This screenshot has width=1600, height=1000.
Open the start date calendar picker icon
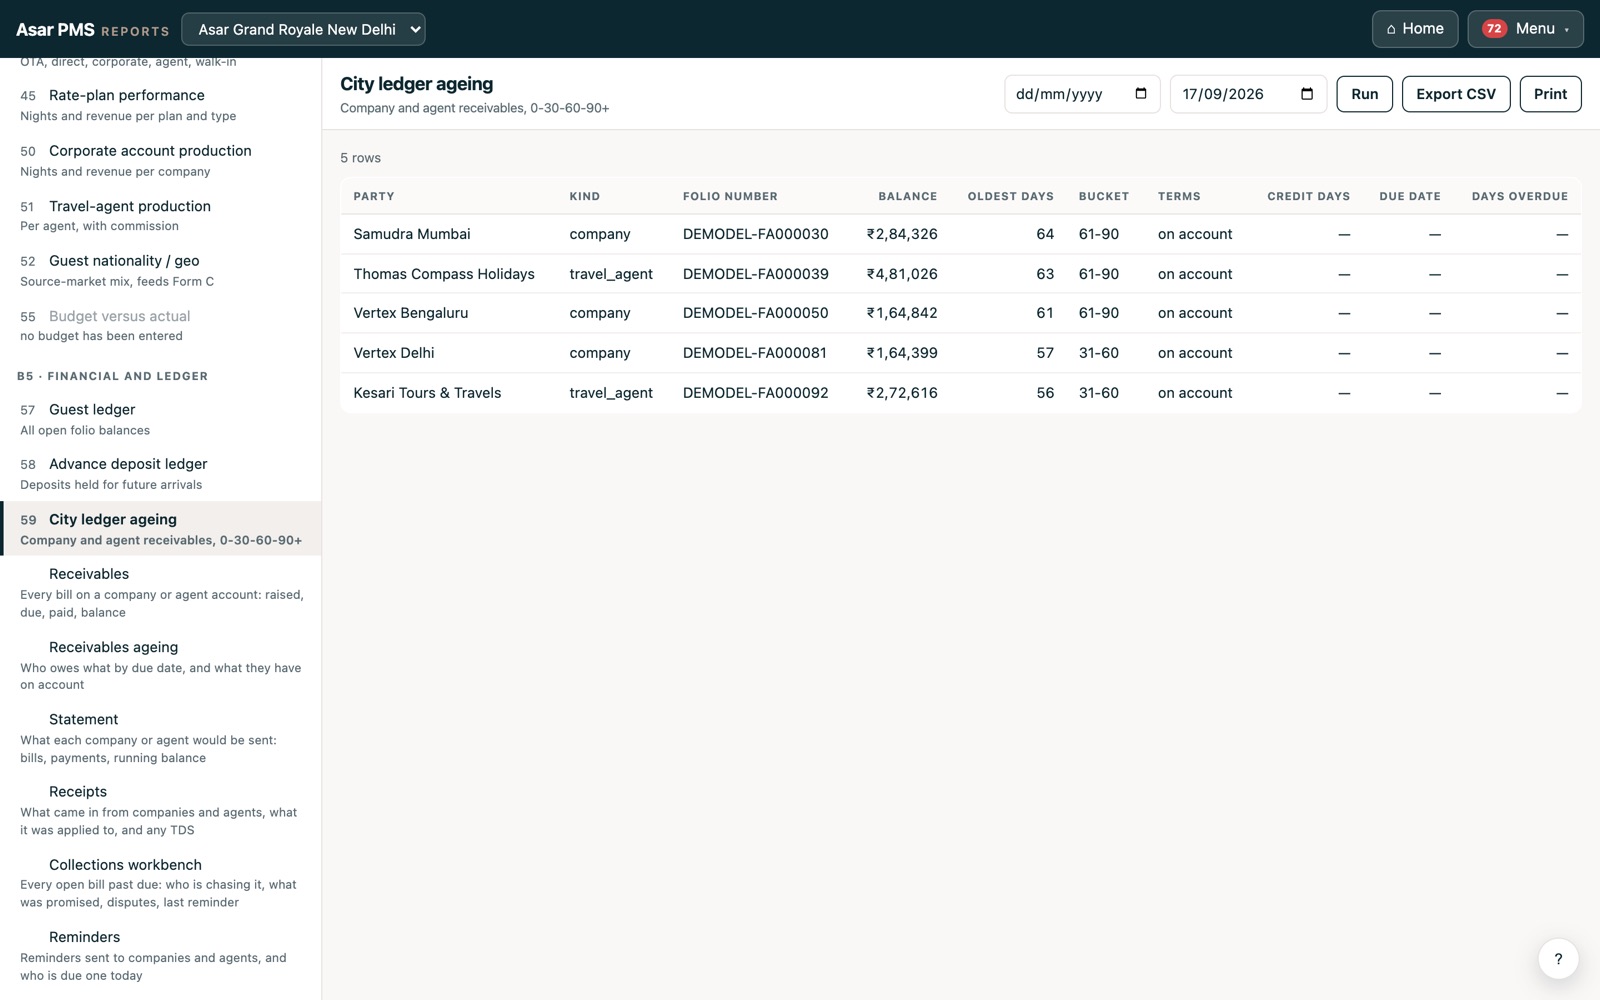(1141, 94)
